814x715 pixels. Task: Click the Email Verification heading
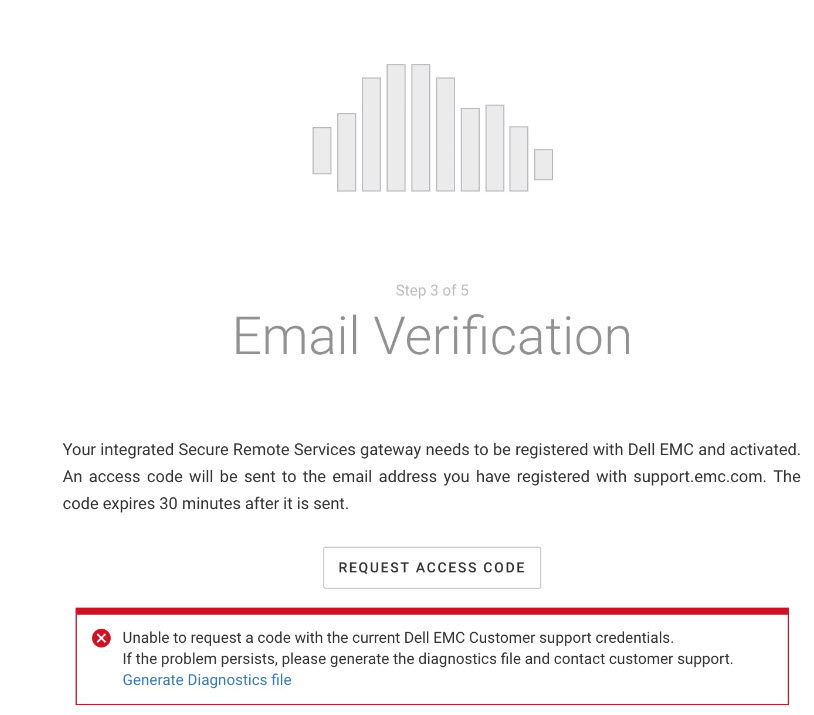point(432,337)
